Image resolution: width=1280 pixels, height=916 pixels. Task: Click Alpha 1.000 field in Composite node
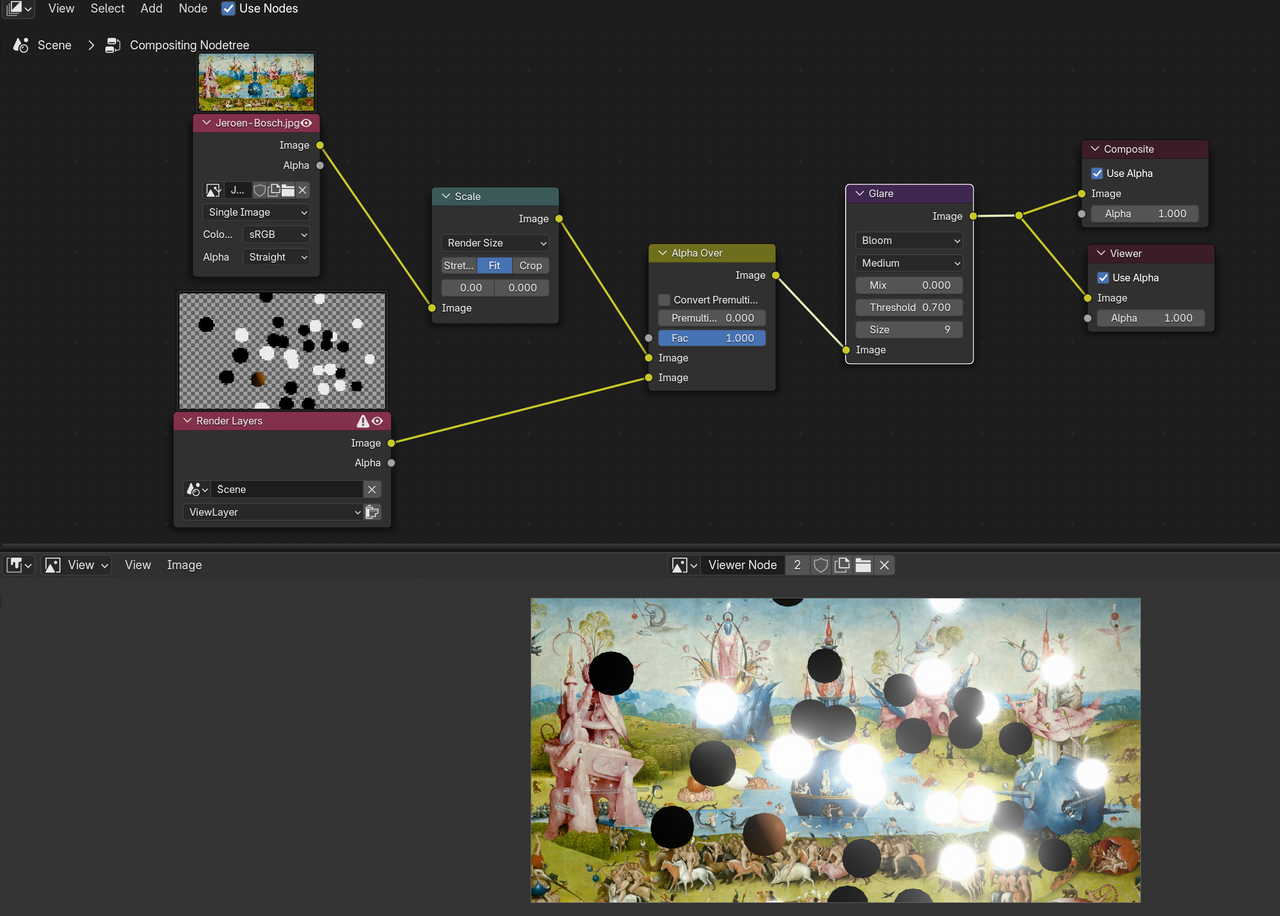[x=1144, y=213]
